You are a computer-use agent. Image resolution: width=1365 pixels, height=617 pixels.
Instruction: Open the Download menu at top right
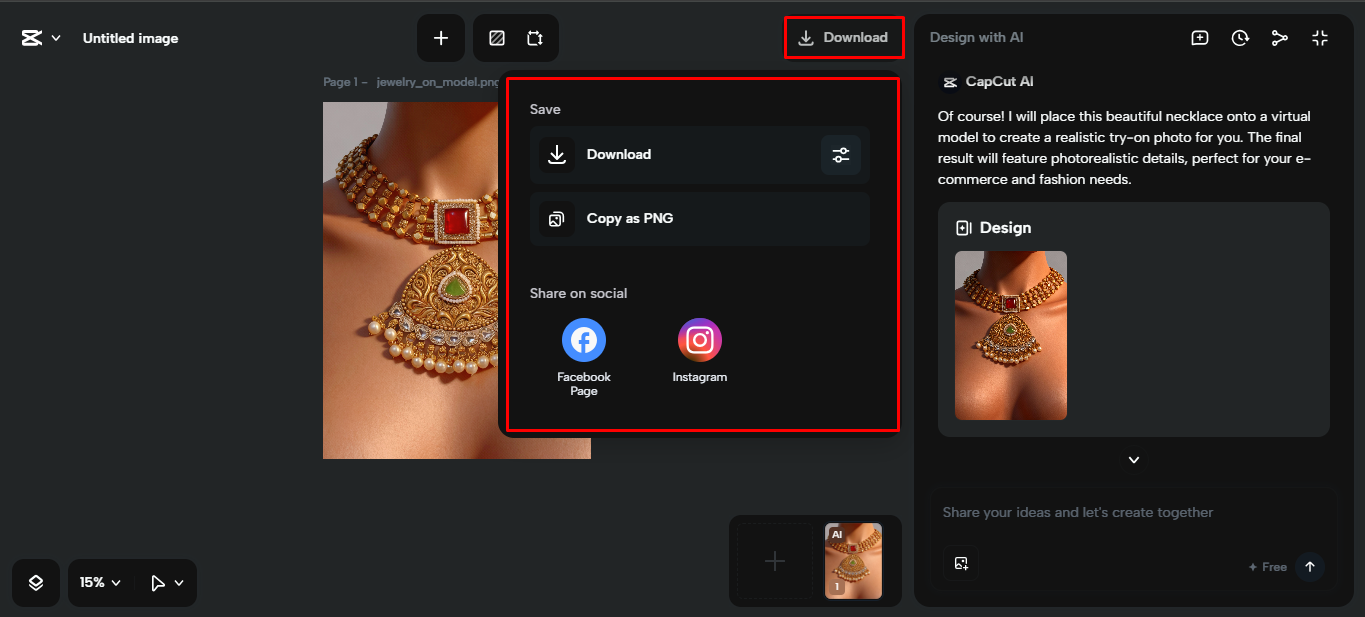(x=843, y=37)
